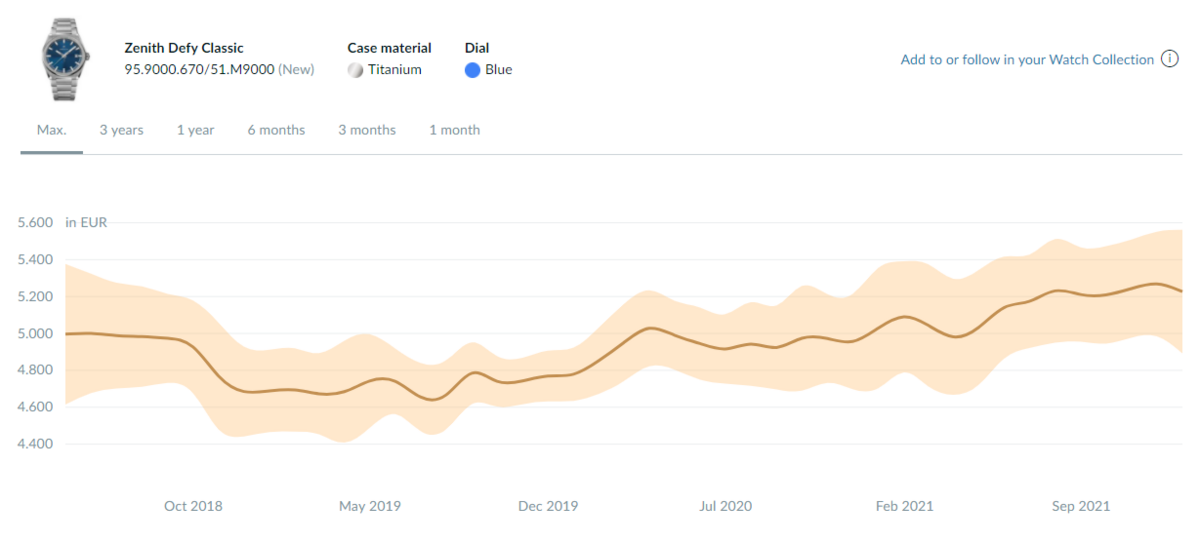
Task: Click the info icon beside Watch Collection
Action: coord(1170,59)
